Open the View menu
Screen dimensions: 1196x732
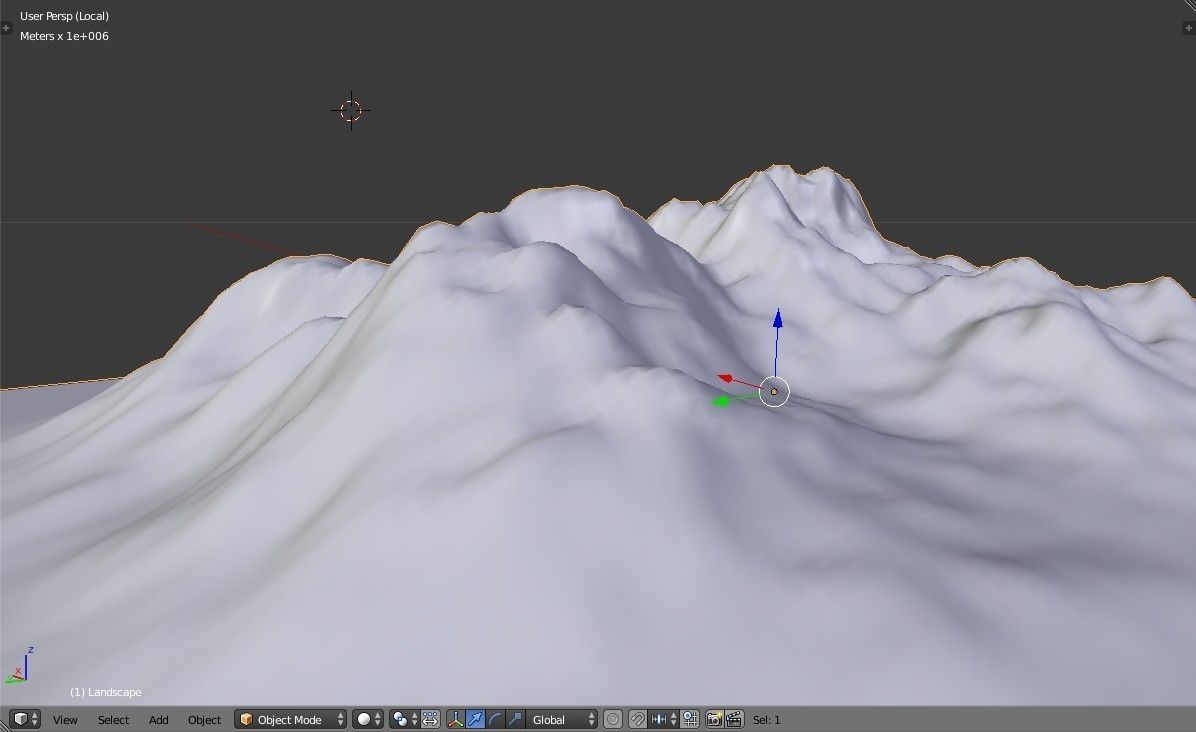click(65, 720)
